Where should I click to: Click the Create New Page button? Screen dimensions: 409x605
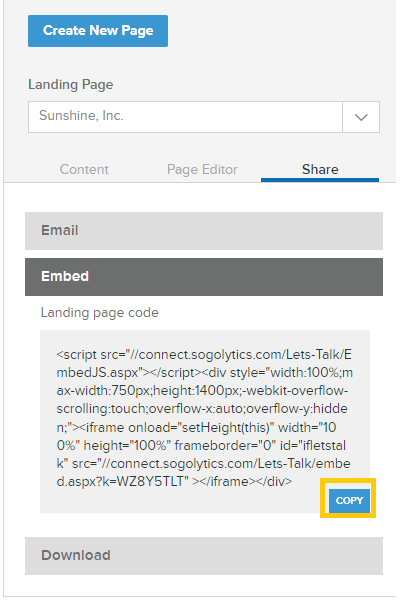[x=98, y=31]
